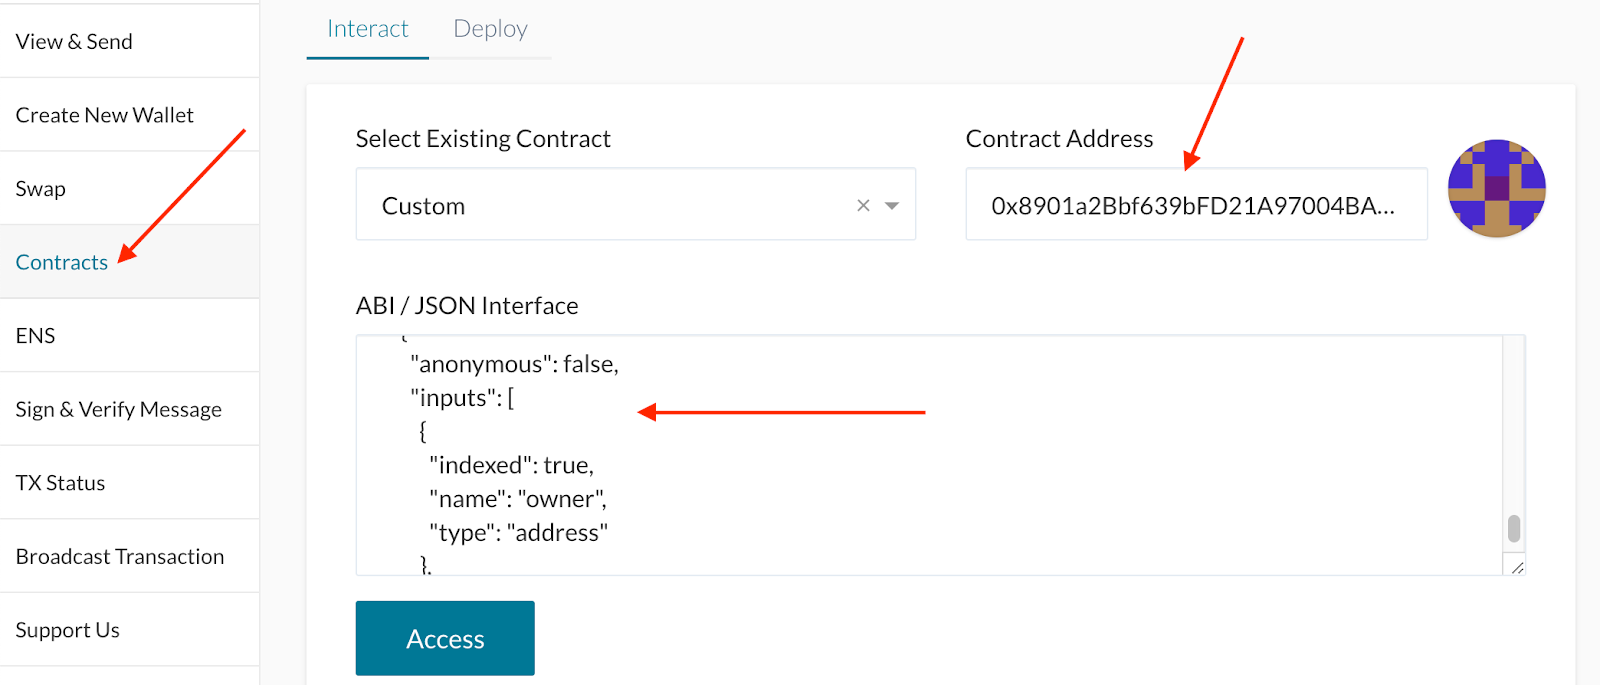Switch to the Deploy tab
The height and width of the screenshot is (685, 1600).
490,29
